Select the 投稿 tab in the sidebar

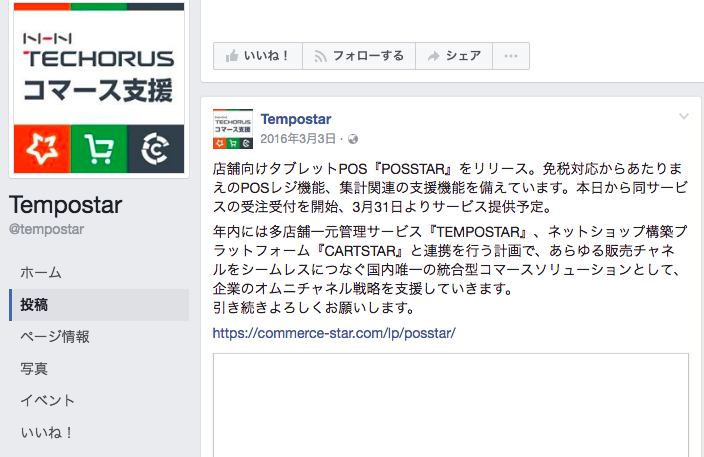pyautogui.click(x=99, y=305)
